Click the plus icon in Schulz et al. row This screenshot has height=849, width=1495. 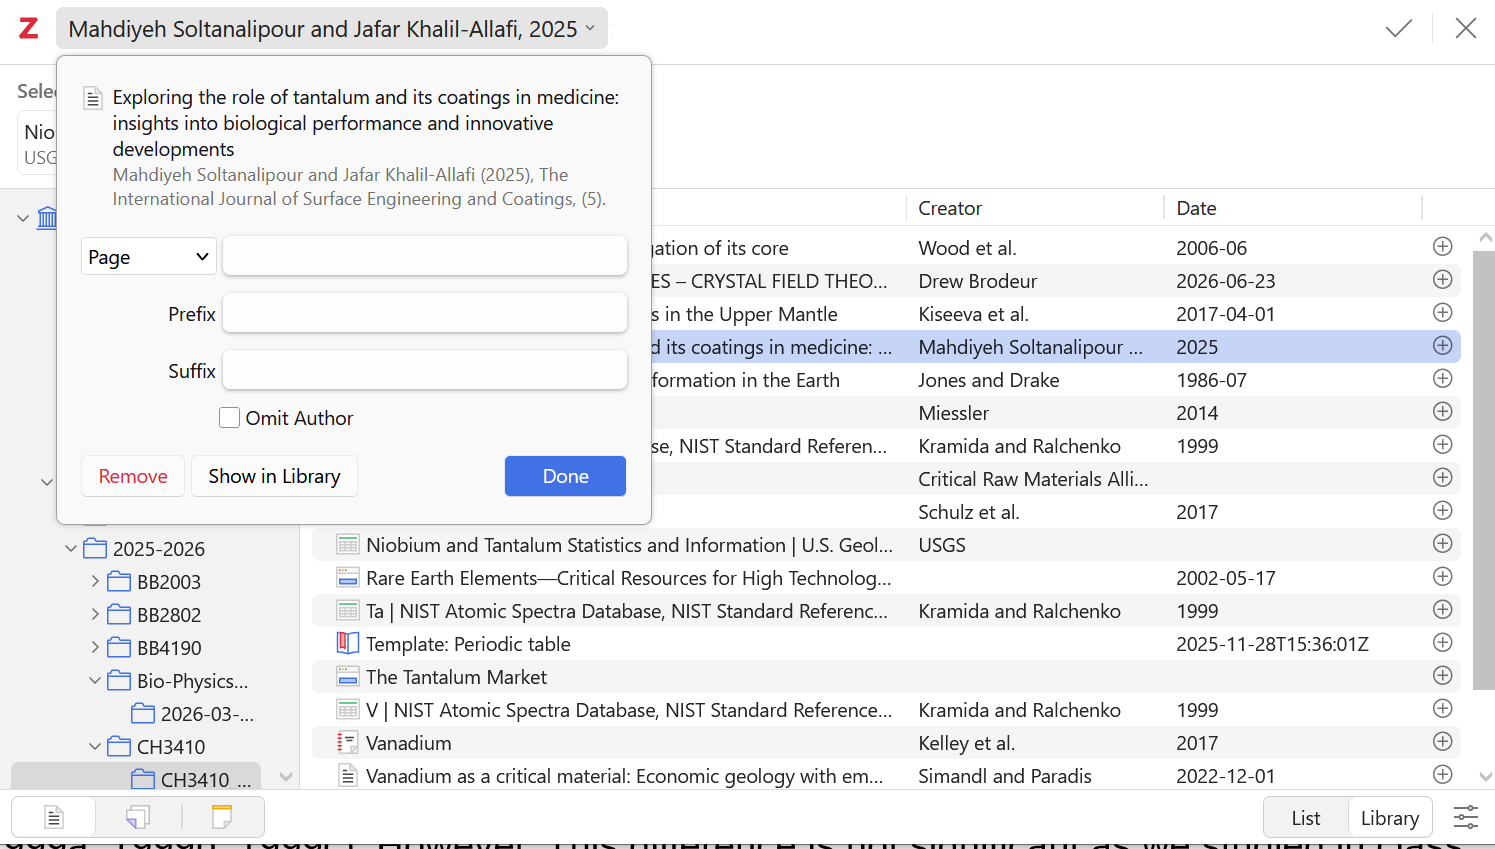[x=1442, y=510]
